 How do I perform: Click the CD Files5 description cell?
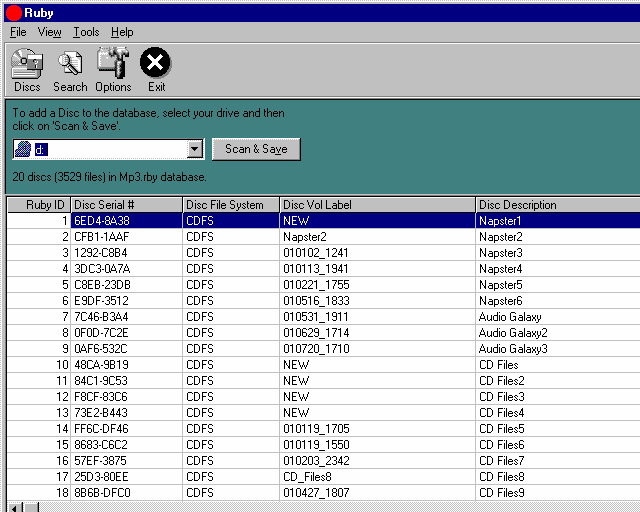pyautogui.click(x=558, y=429)
